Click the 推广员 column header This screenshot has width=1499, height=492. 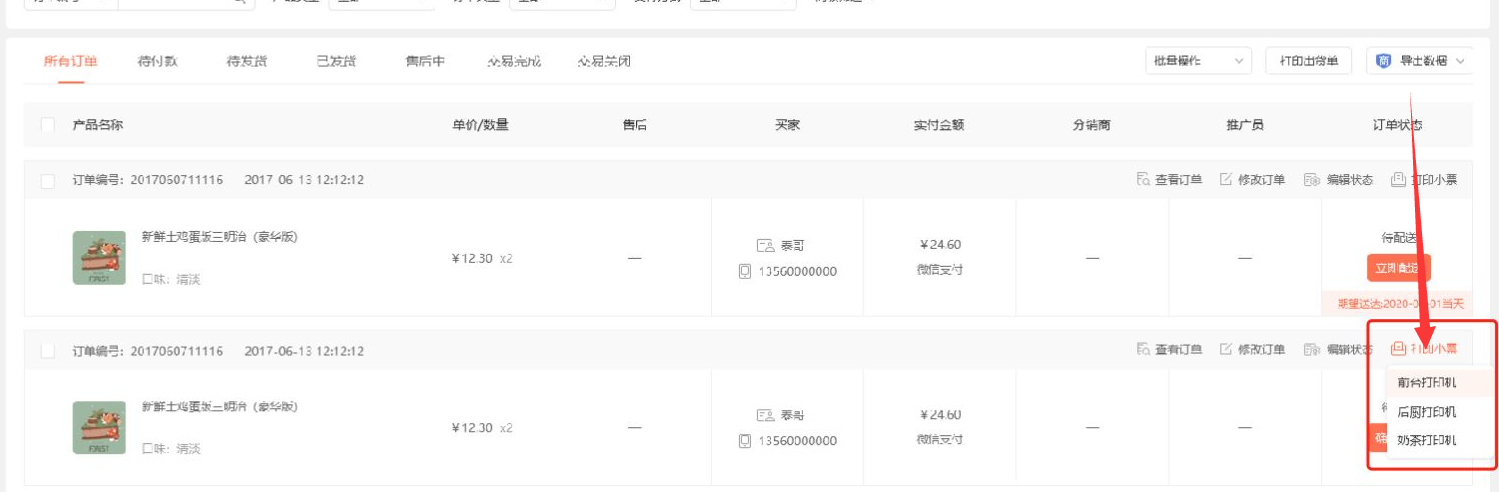coord(1245,125)
